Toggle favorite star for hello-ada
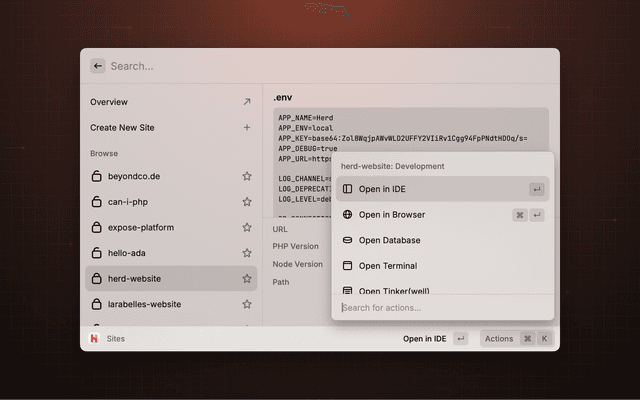This screenshot has width=640, height=400. pyautogui.click(x=247, y=253)
